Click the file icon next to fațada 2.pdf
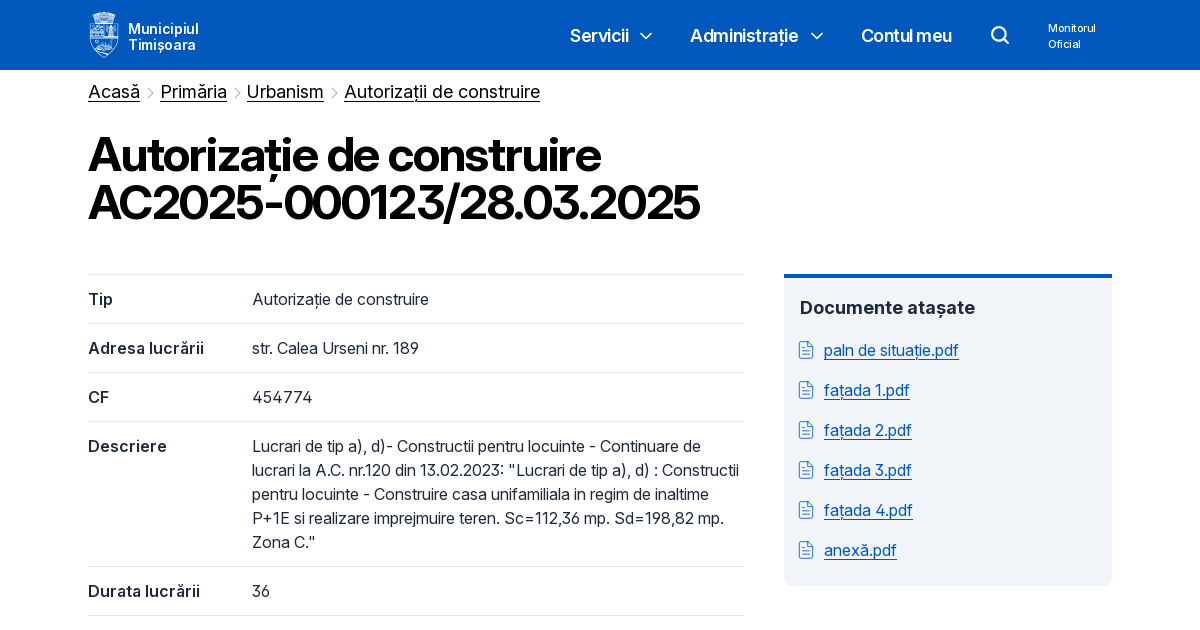 (806, 430)
